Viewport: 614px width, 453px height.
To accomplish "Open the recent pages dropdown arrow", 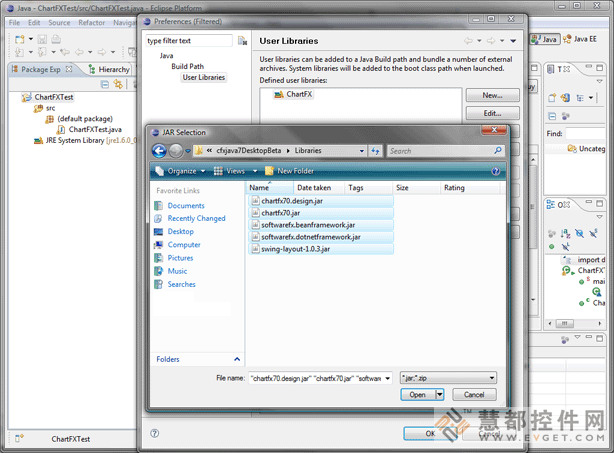I will pyautogui.click(x=188, y=151).
